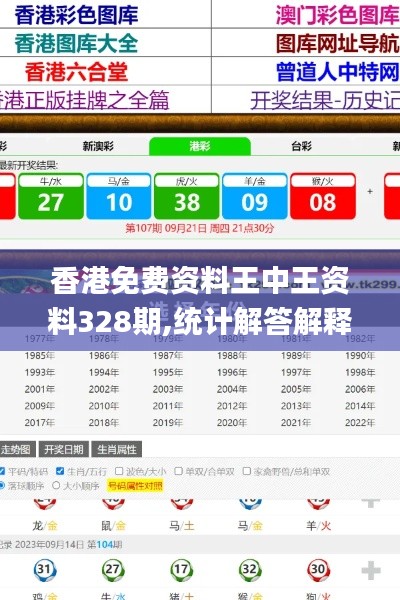400x600 pixels.
Task: Open the 图库网址导航 link
Action: point(338,43)
